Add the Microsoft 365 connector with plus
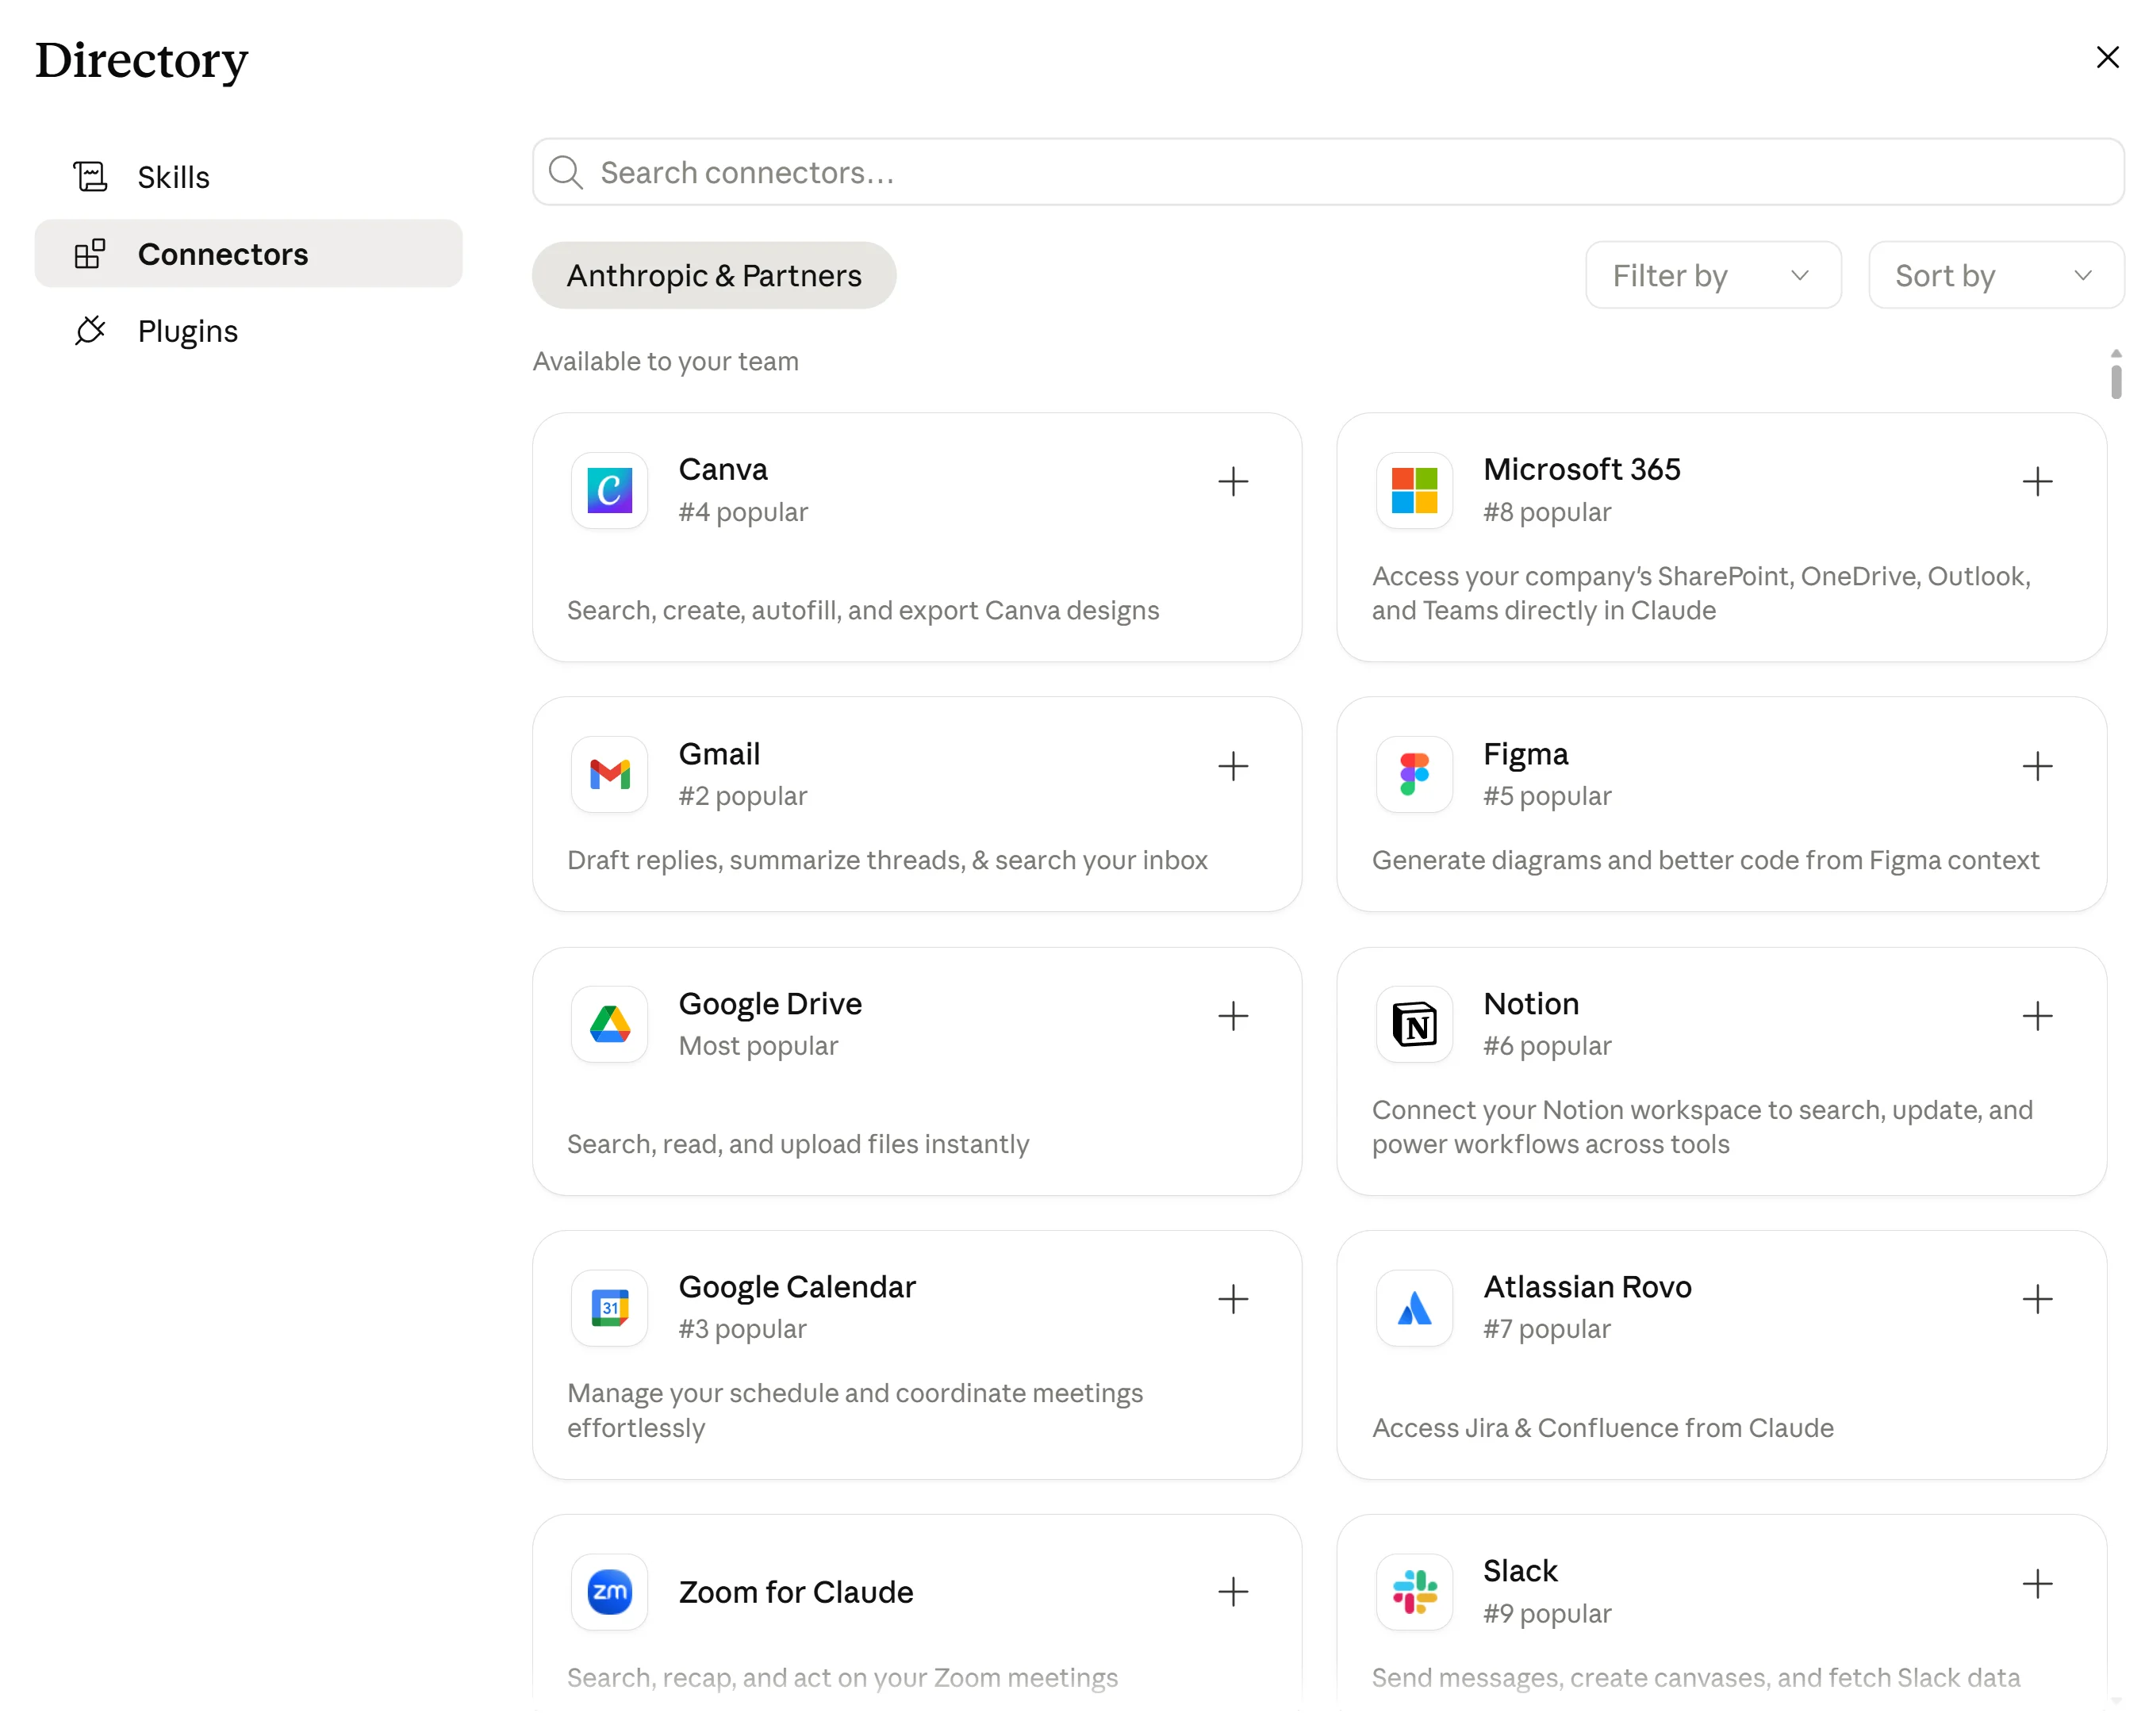 point(2037,482)
